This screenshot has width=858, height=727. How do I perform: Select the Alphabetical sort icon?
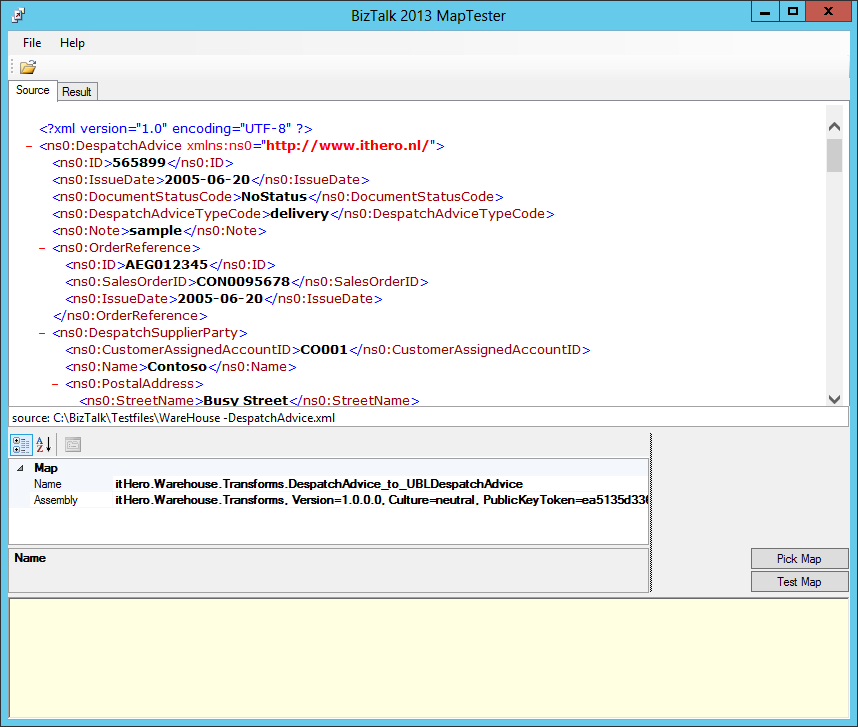tap(44, 445)
